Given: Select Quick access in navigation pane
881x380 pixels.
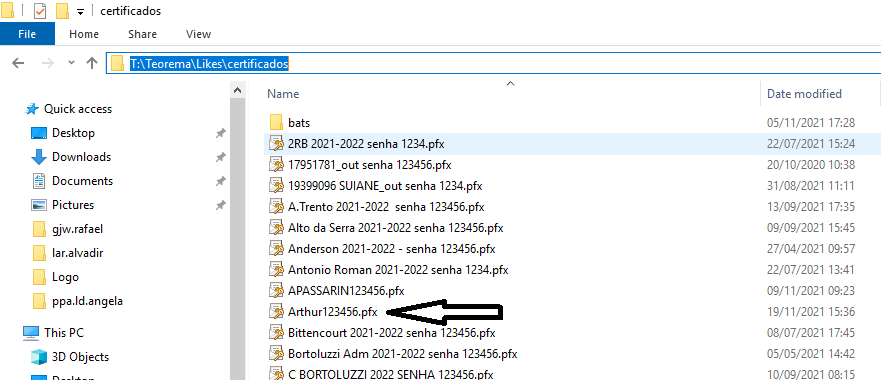Looking at the screenshot, I should pyautogui.click(x=78, y=109).
